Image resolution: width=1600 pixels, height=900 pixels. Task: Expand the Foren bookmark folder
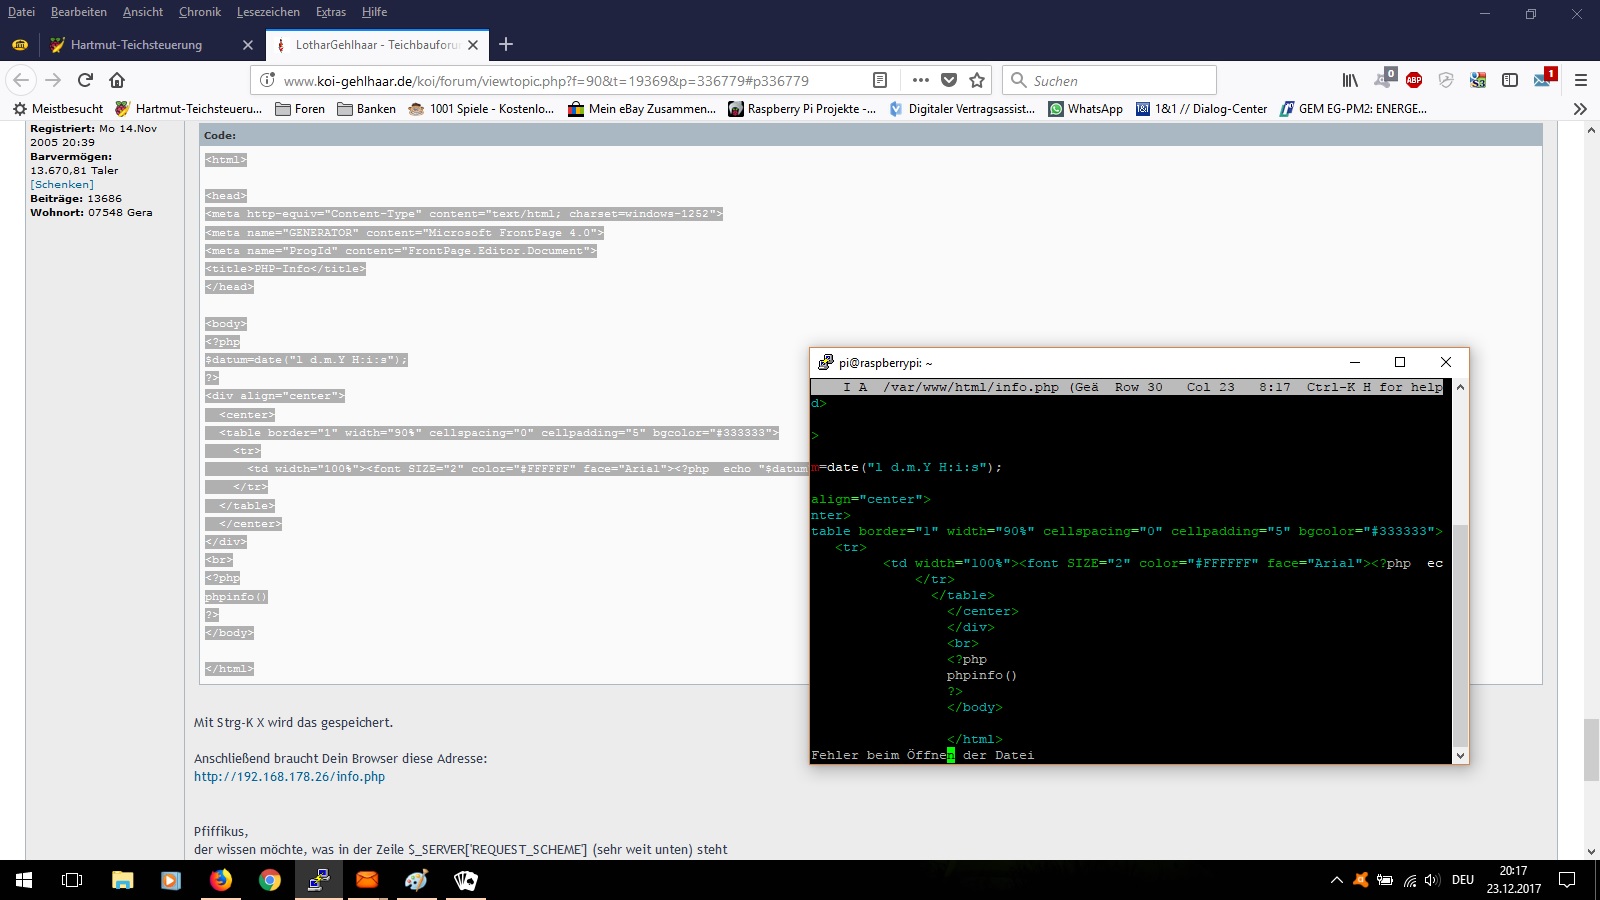(x=300, y=109)
